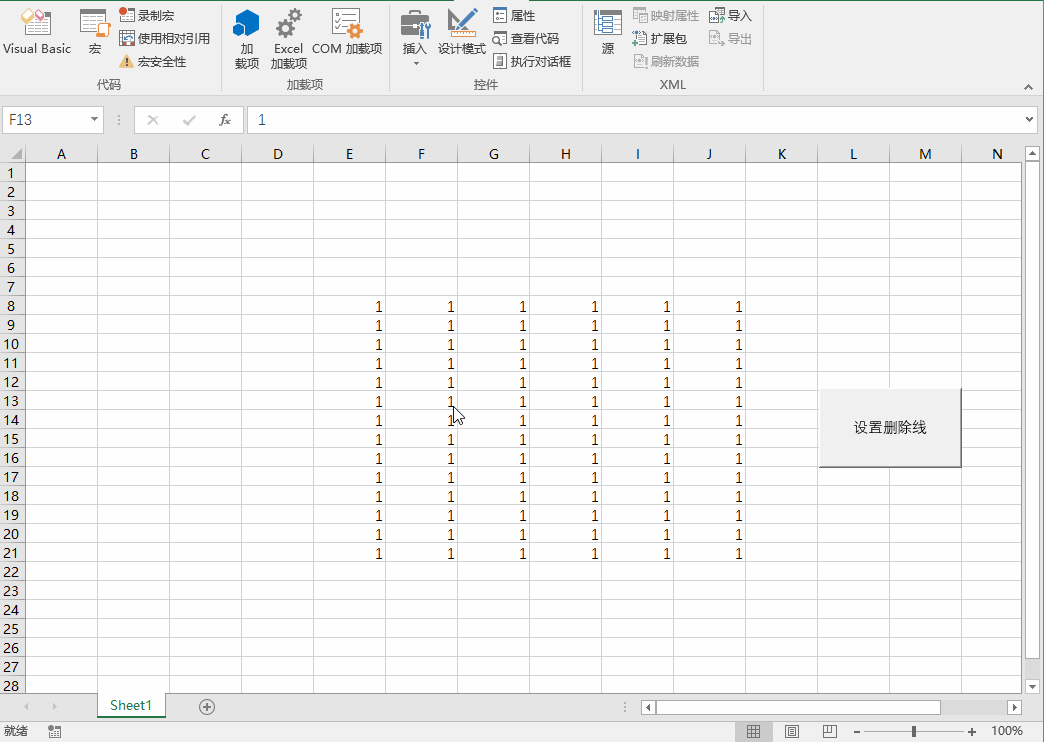The image size is (1044, 742).
Task: Select cell E8 containing 1
Action: pos(350,306)
